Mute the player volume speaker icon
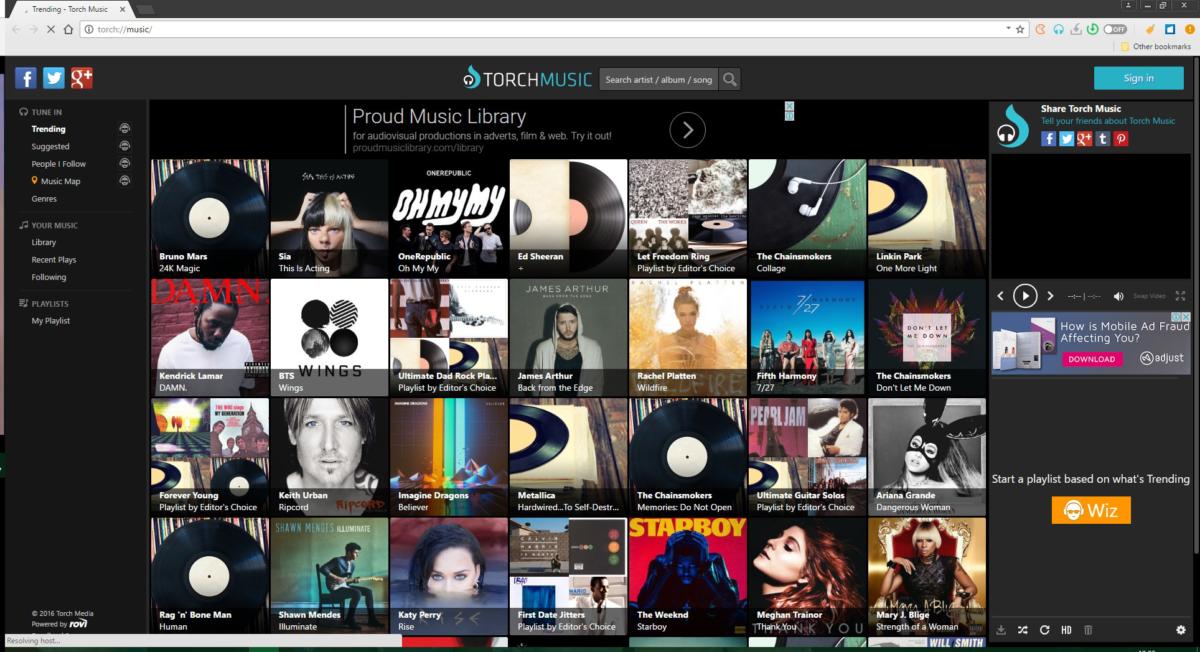 [x=1120, y=296]
